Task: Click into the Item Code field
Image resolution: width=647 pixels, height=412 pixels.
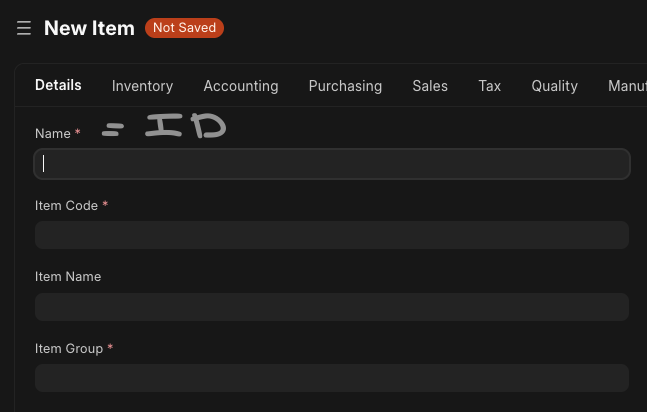Action: [332, 235]
